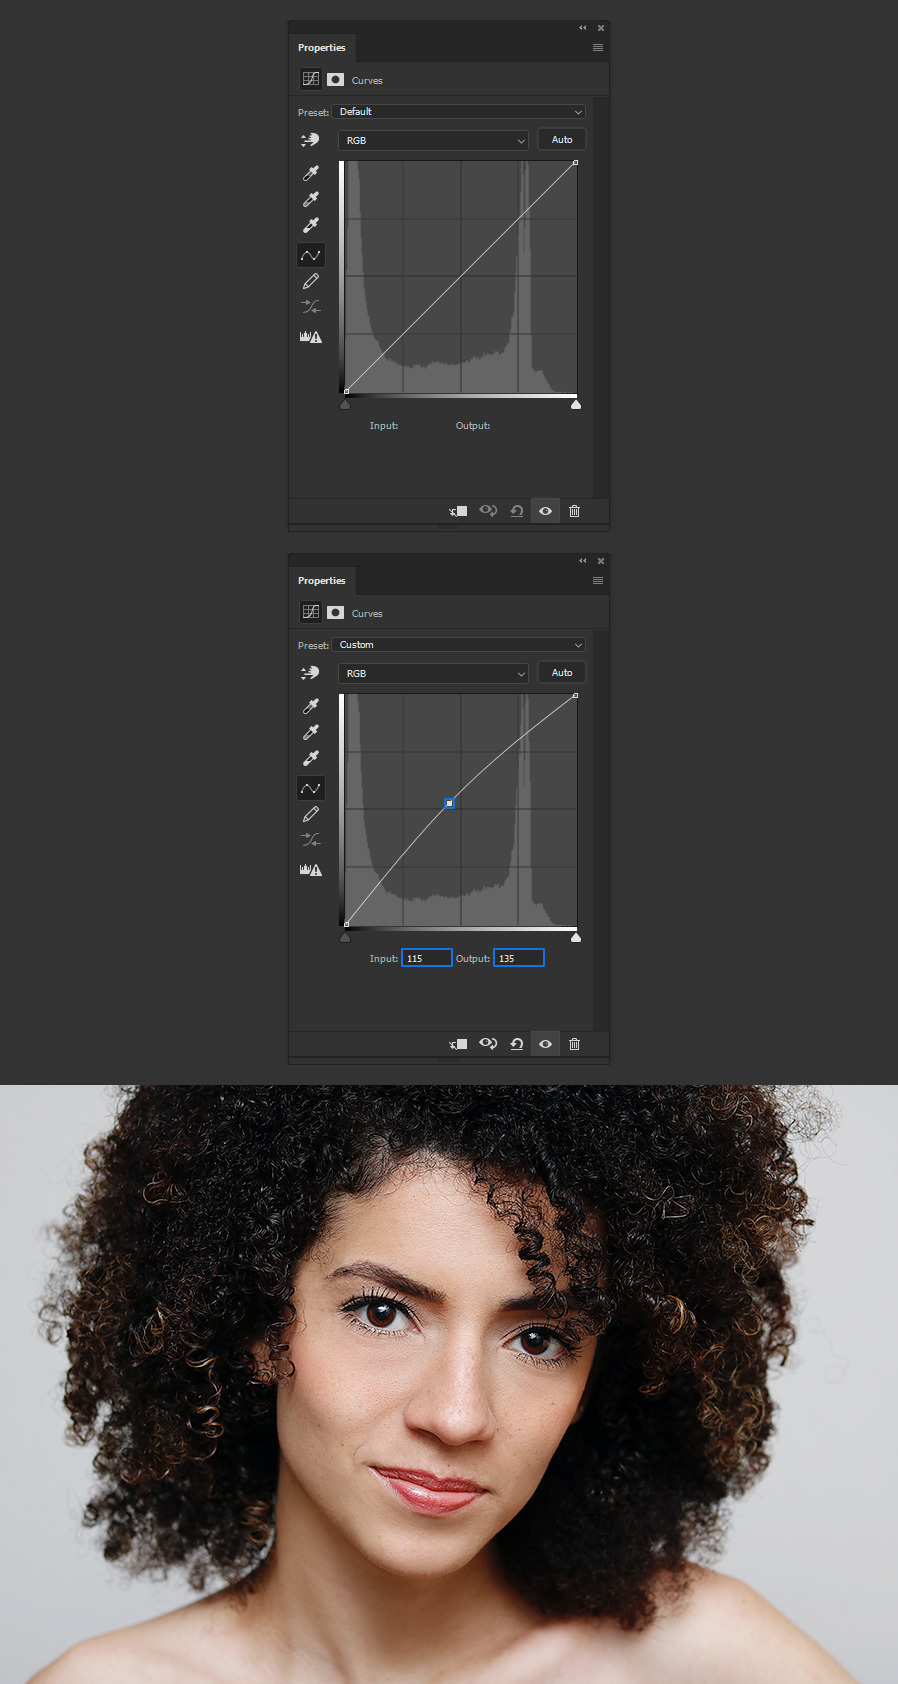
Task: Open RGB channel dropdown in top panel
Action: click(x=433, y=140)
